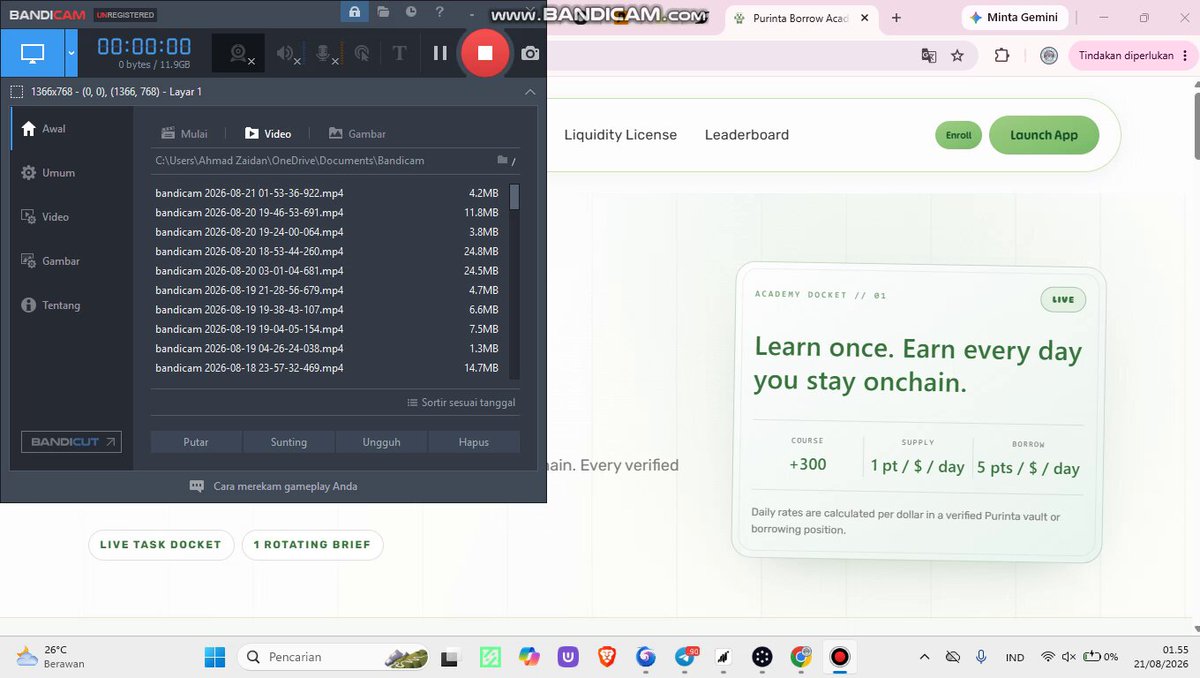Click Launch App on the Purinta page
This screenshot has height=678, width=1200.
[1044, 135]
